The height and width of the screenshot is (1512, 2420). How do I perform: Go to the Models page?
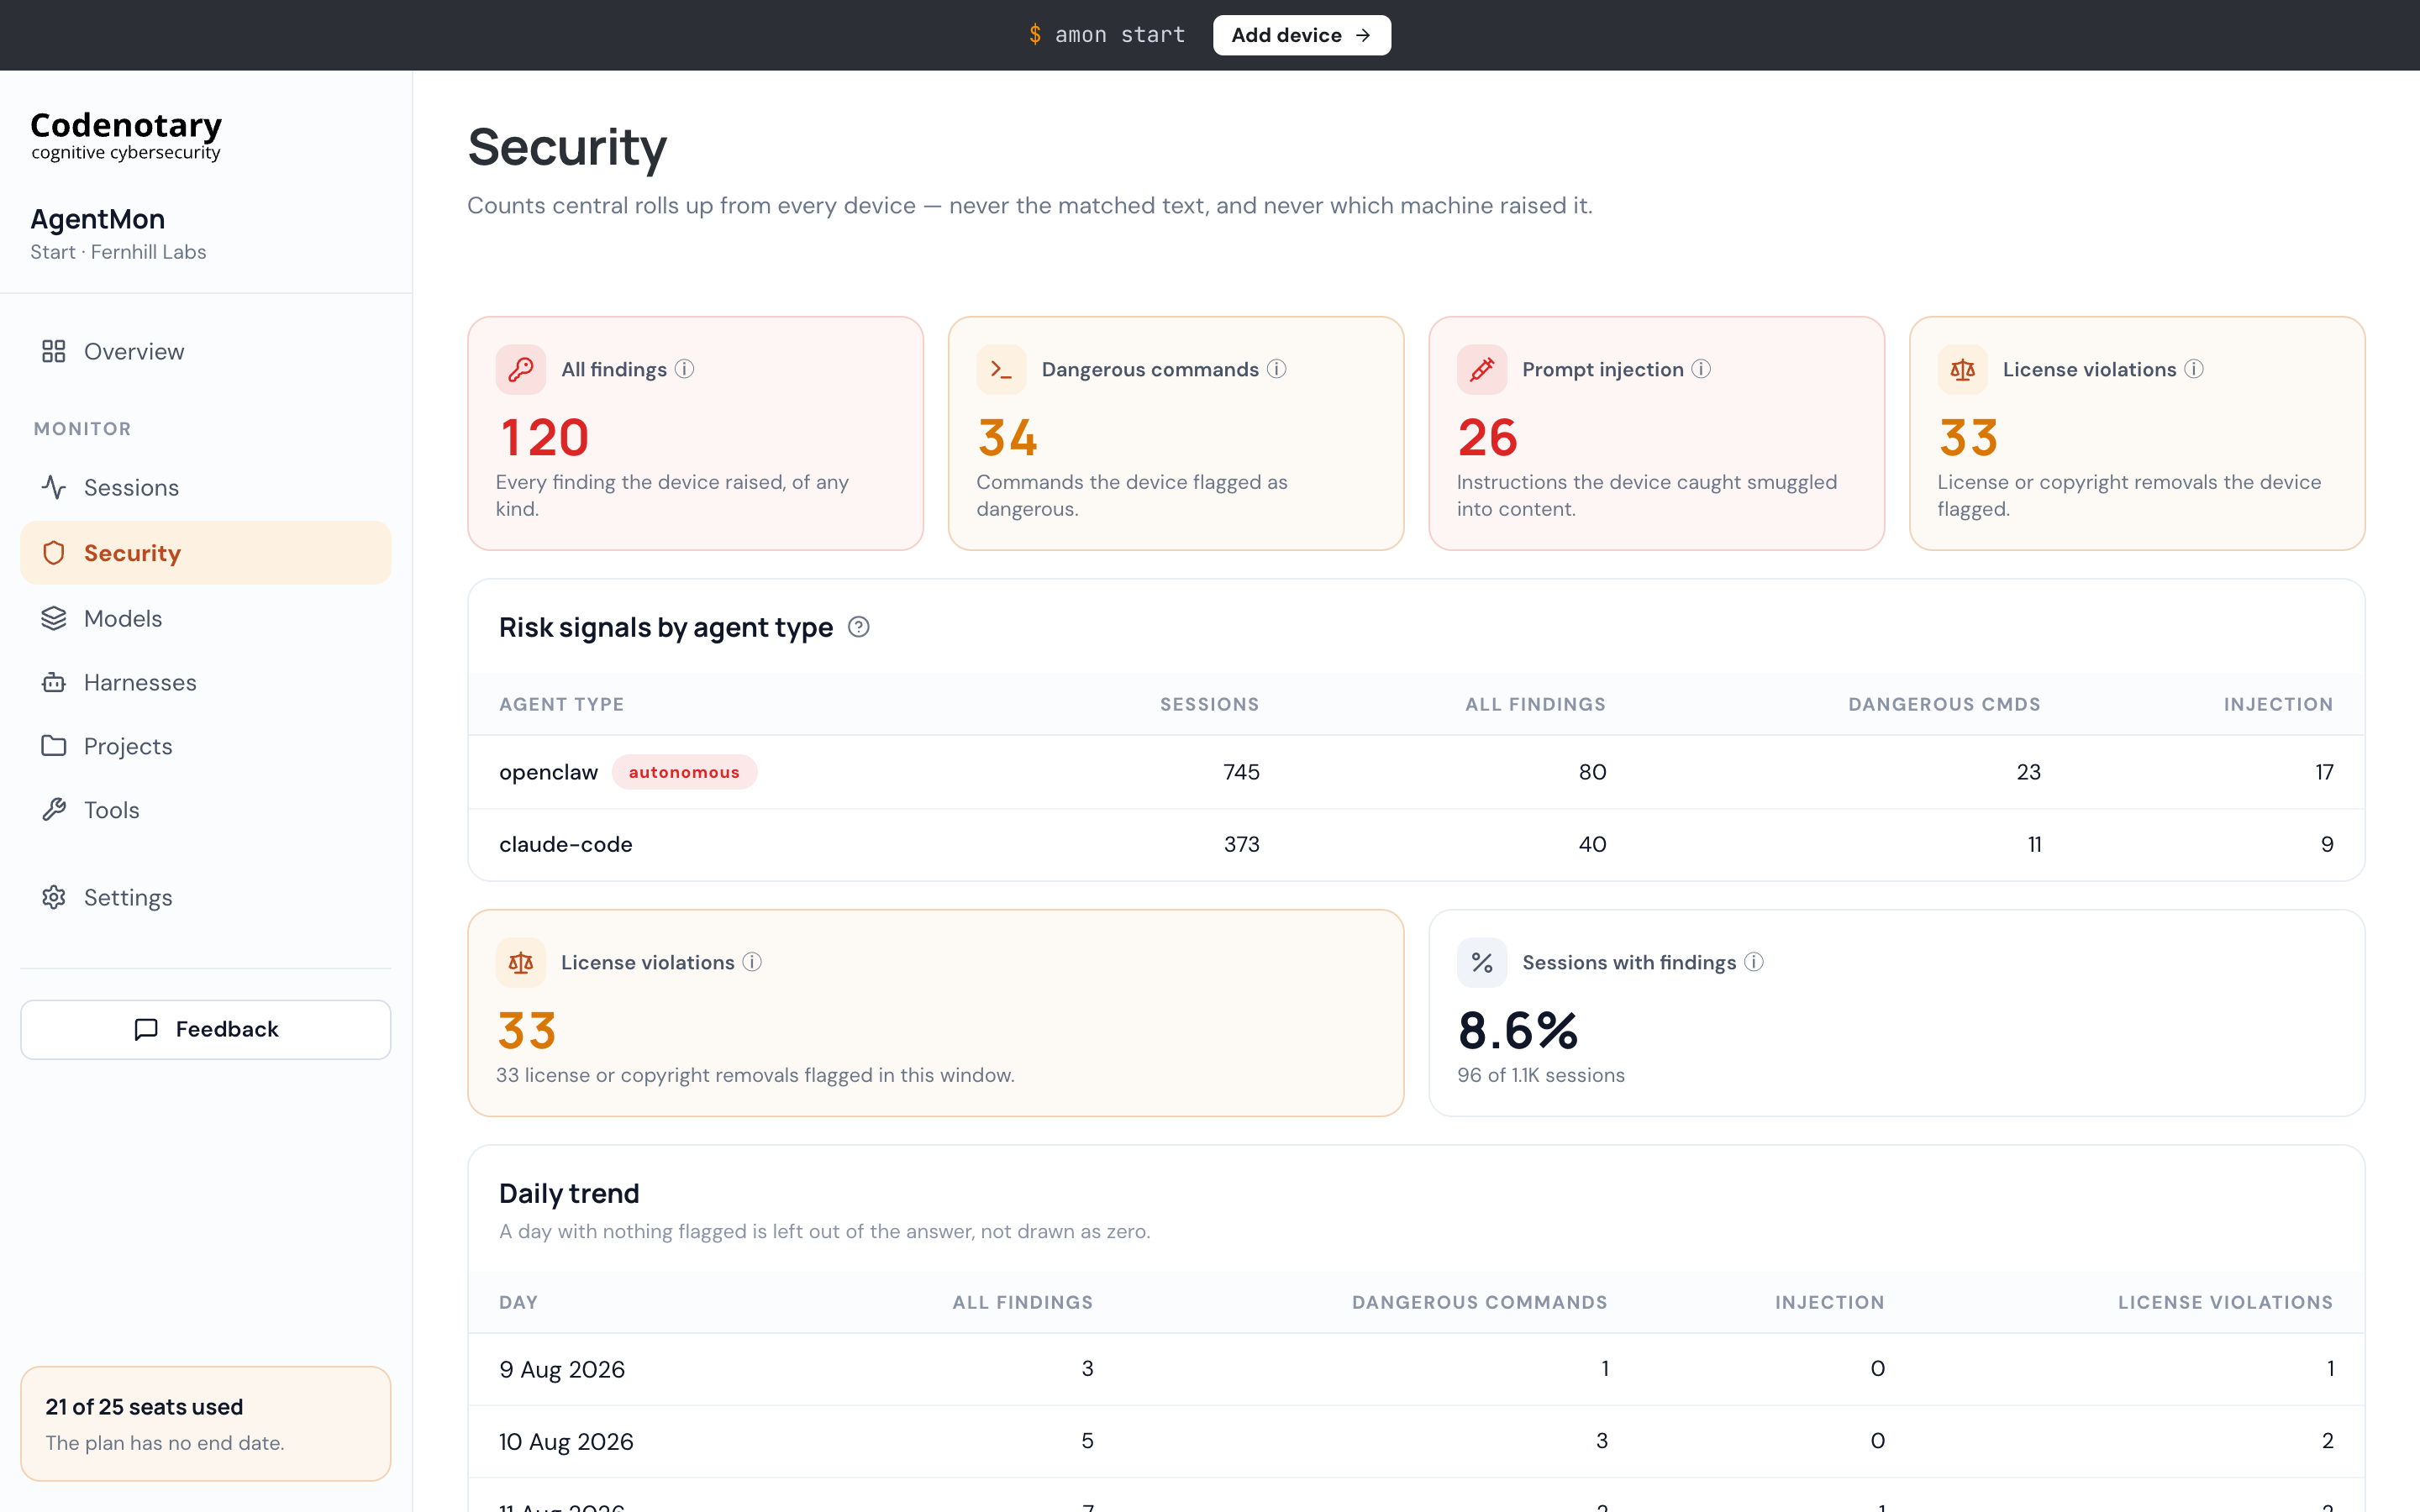coord(206,618)
